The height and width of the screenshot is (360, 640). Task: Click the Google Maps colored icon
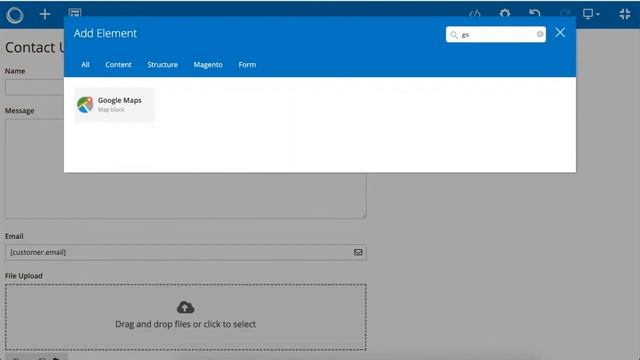tap(85, 104)
